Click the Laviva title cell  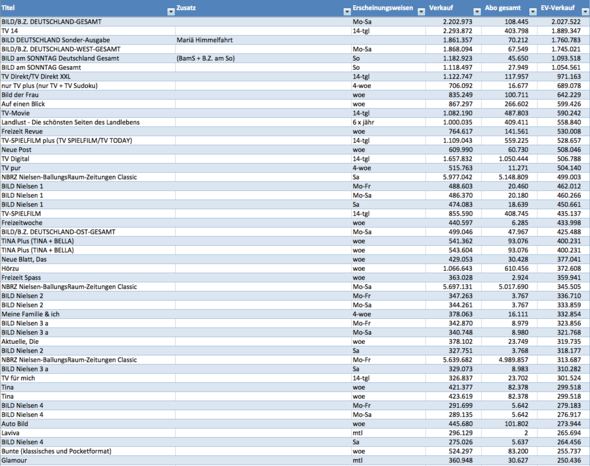point(88,433)
